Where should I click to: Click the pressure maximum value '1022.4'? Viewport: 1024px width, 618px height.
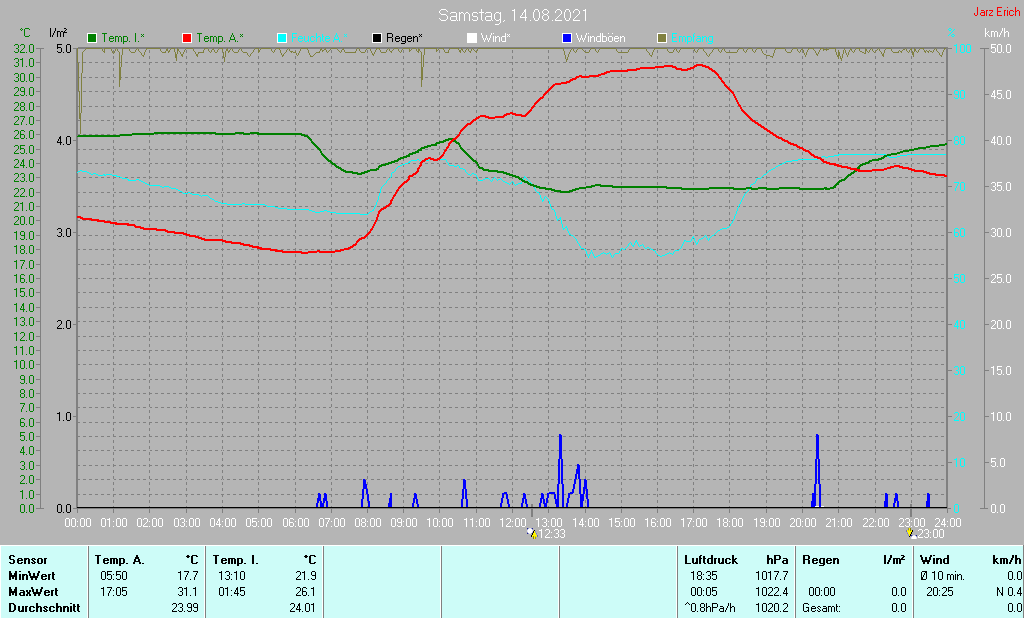click(x=771, y=592)
